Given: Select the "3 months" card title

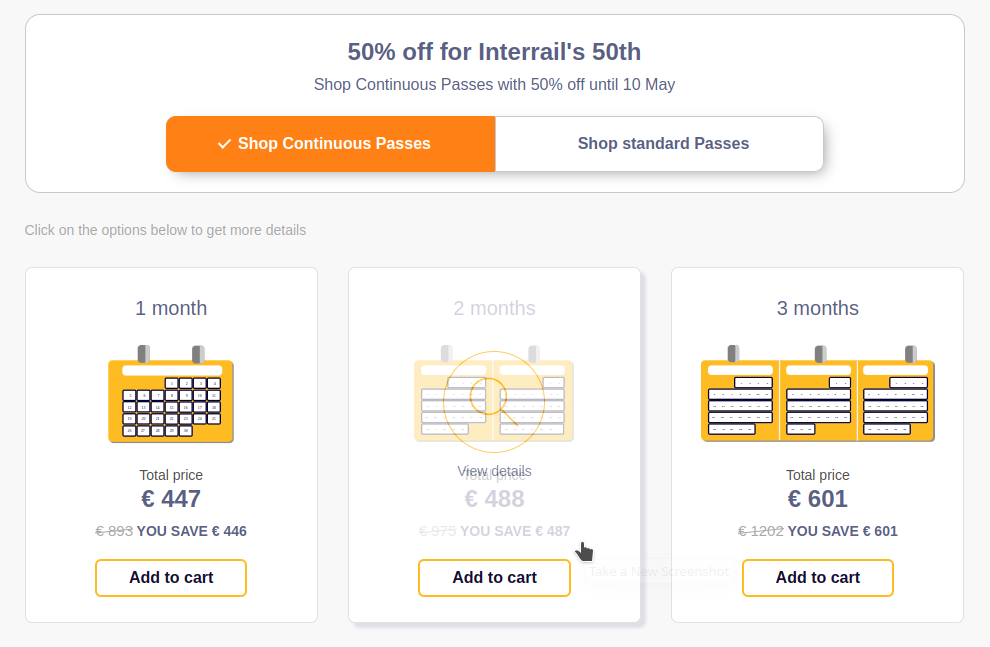Looking at the screenshot, I should pyautogui.click(x=817, y=308).
